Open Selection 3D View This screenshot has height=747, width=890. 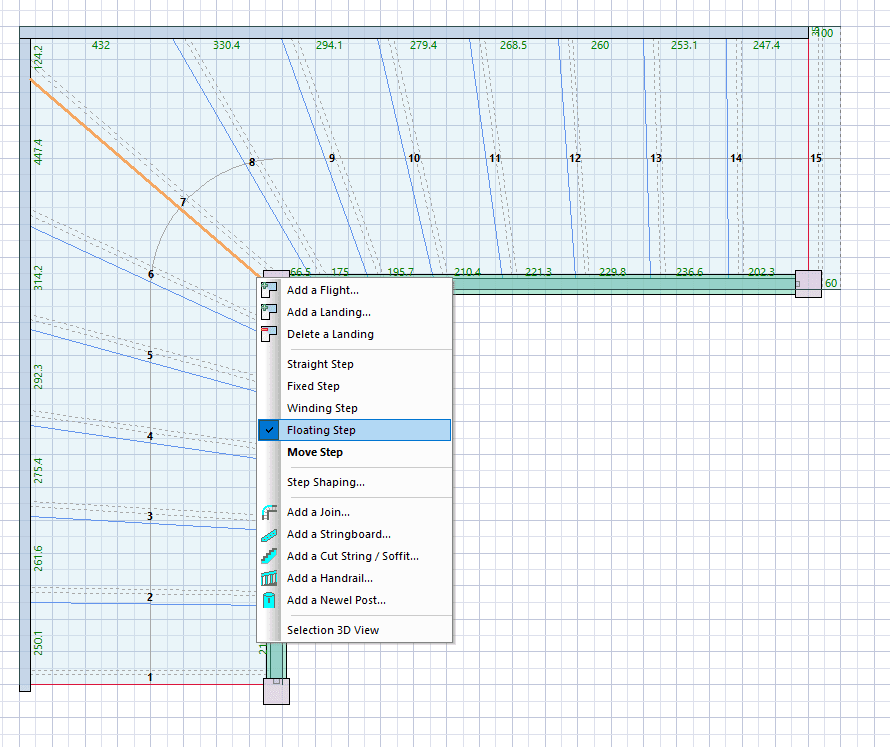point(355,630)
